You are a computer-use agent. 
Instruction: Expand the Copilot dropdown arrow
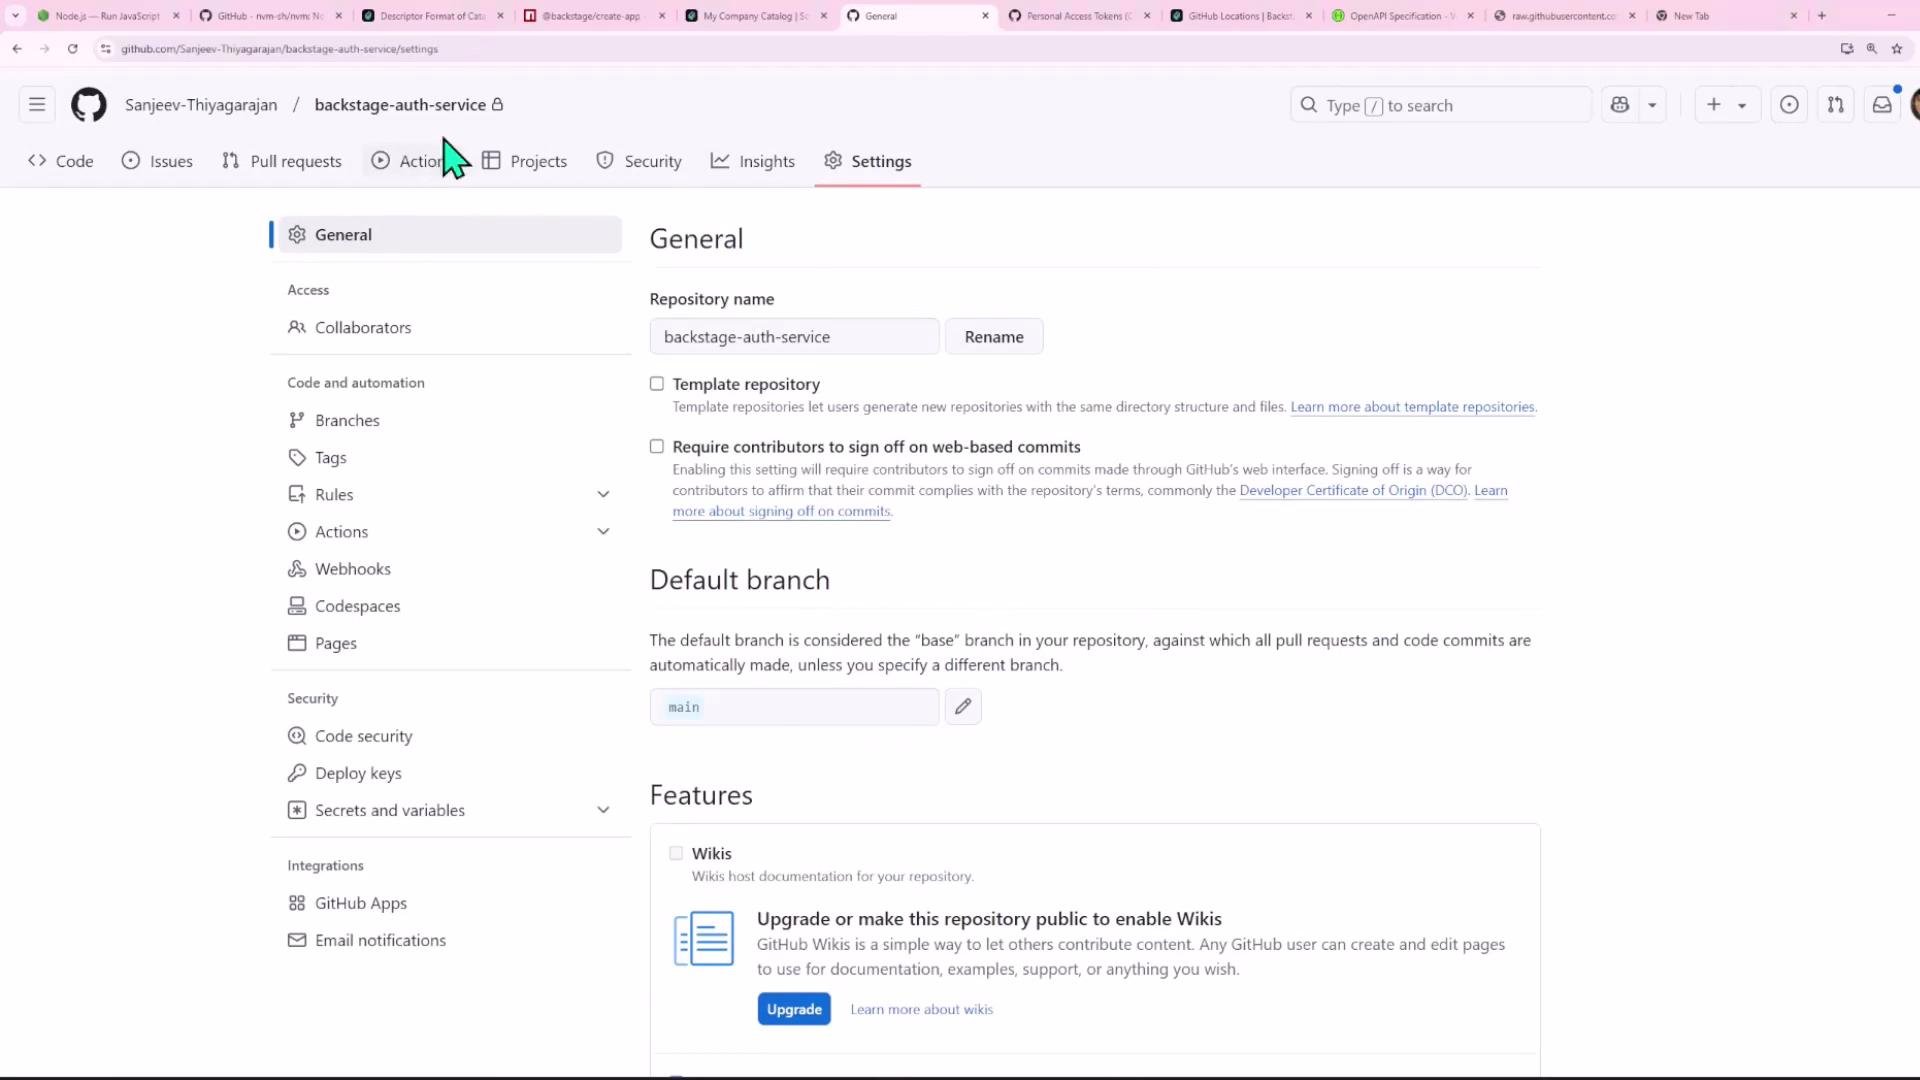pos(1652,105)
